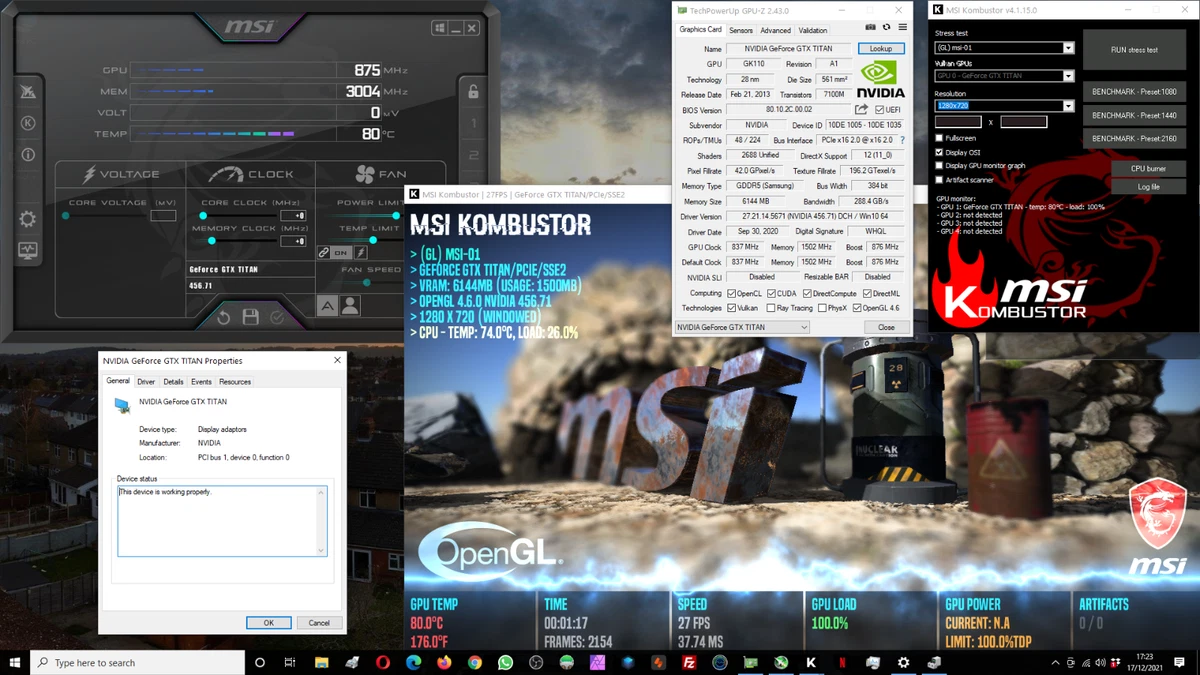
Task: Toggle the Afterburner profile lock icon
Action: click(x=473, y=92)
